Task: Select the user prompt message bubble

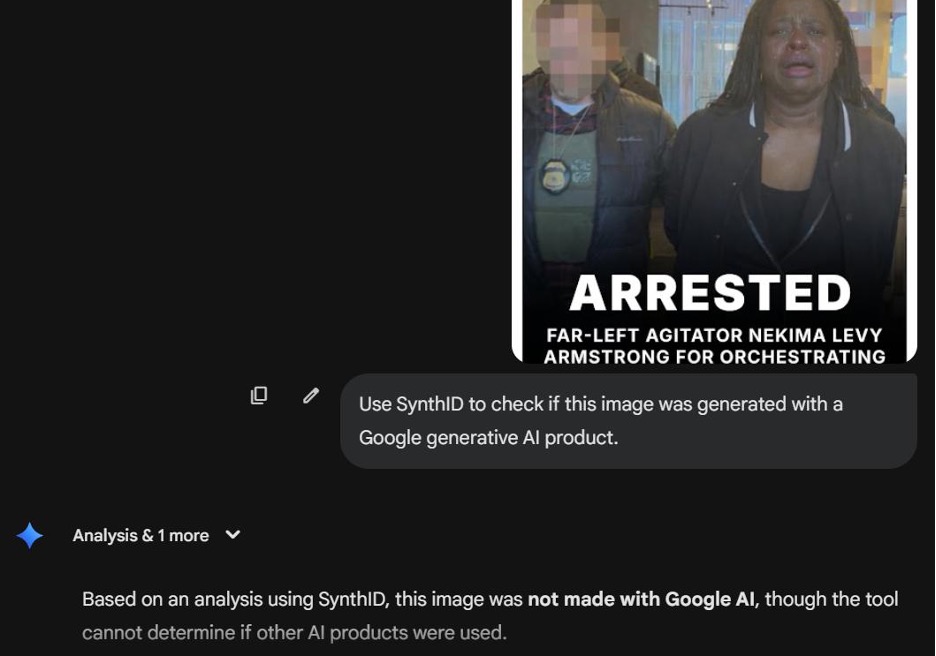Action: [628, 421]
